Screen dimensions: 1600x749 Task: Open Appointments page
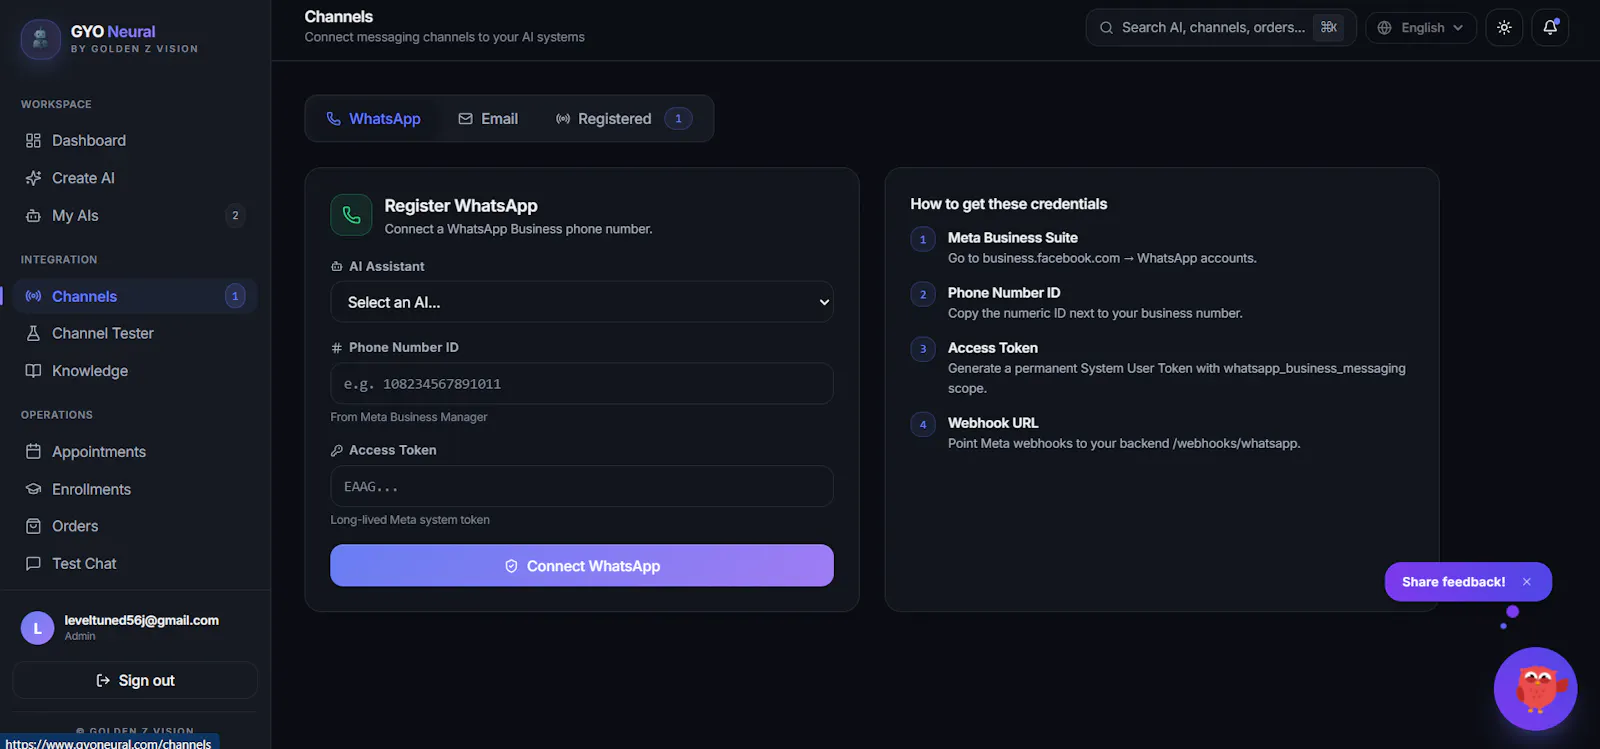tap(135, 452)
